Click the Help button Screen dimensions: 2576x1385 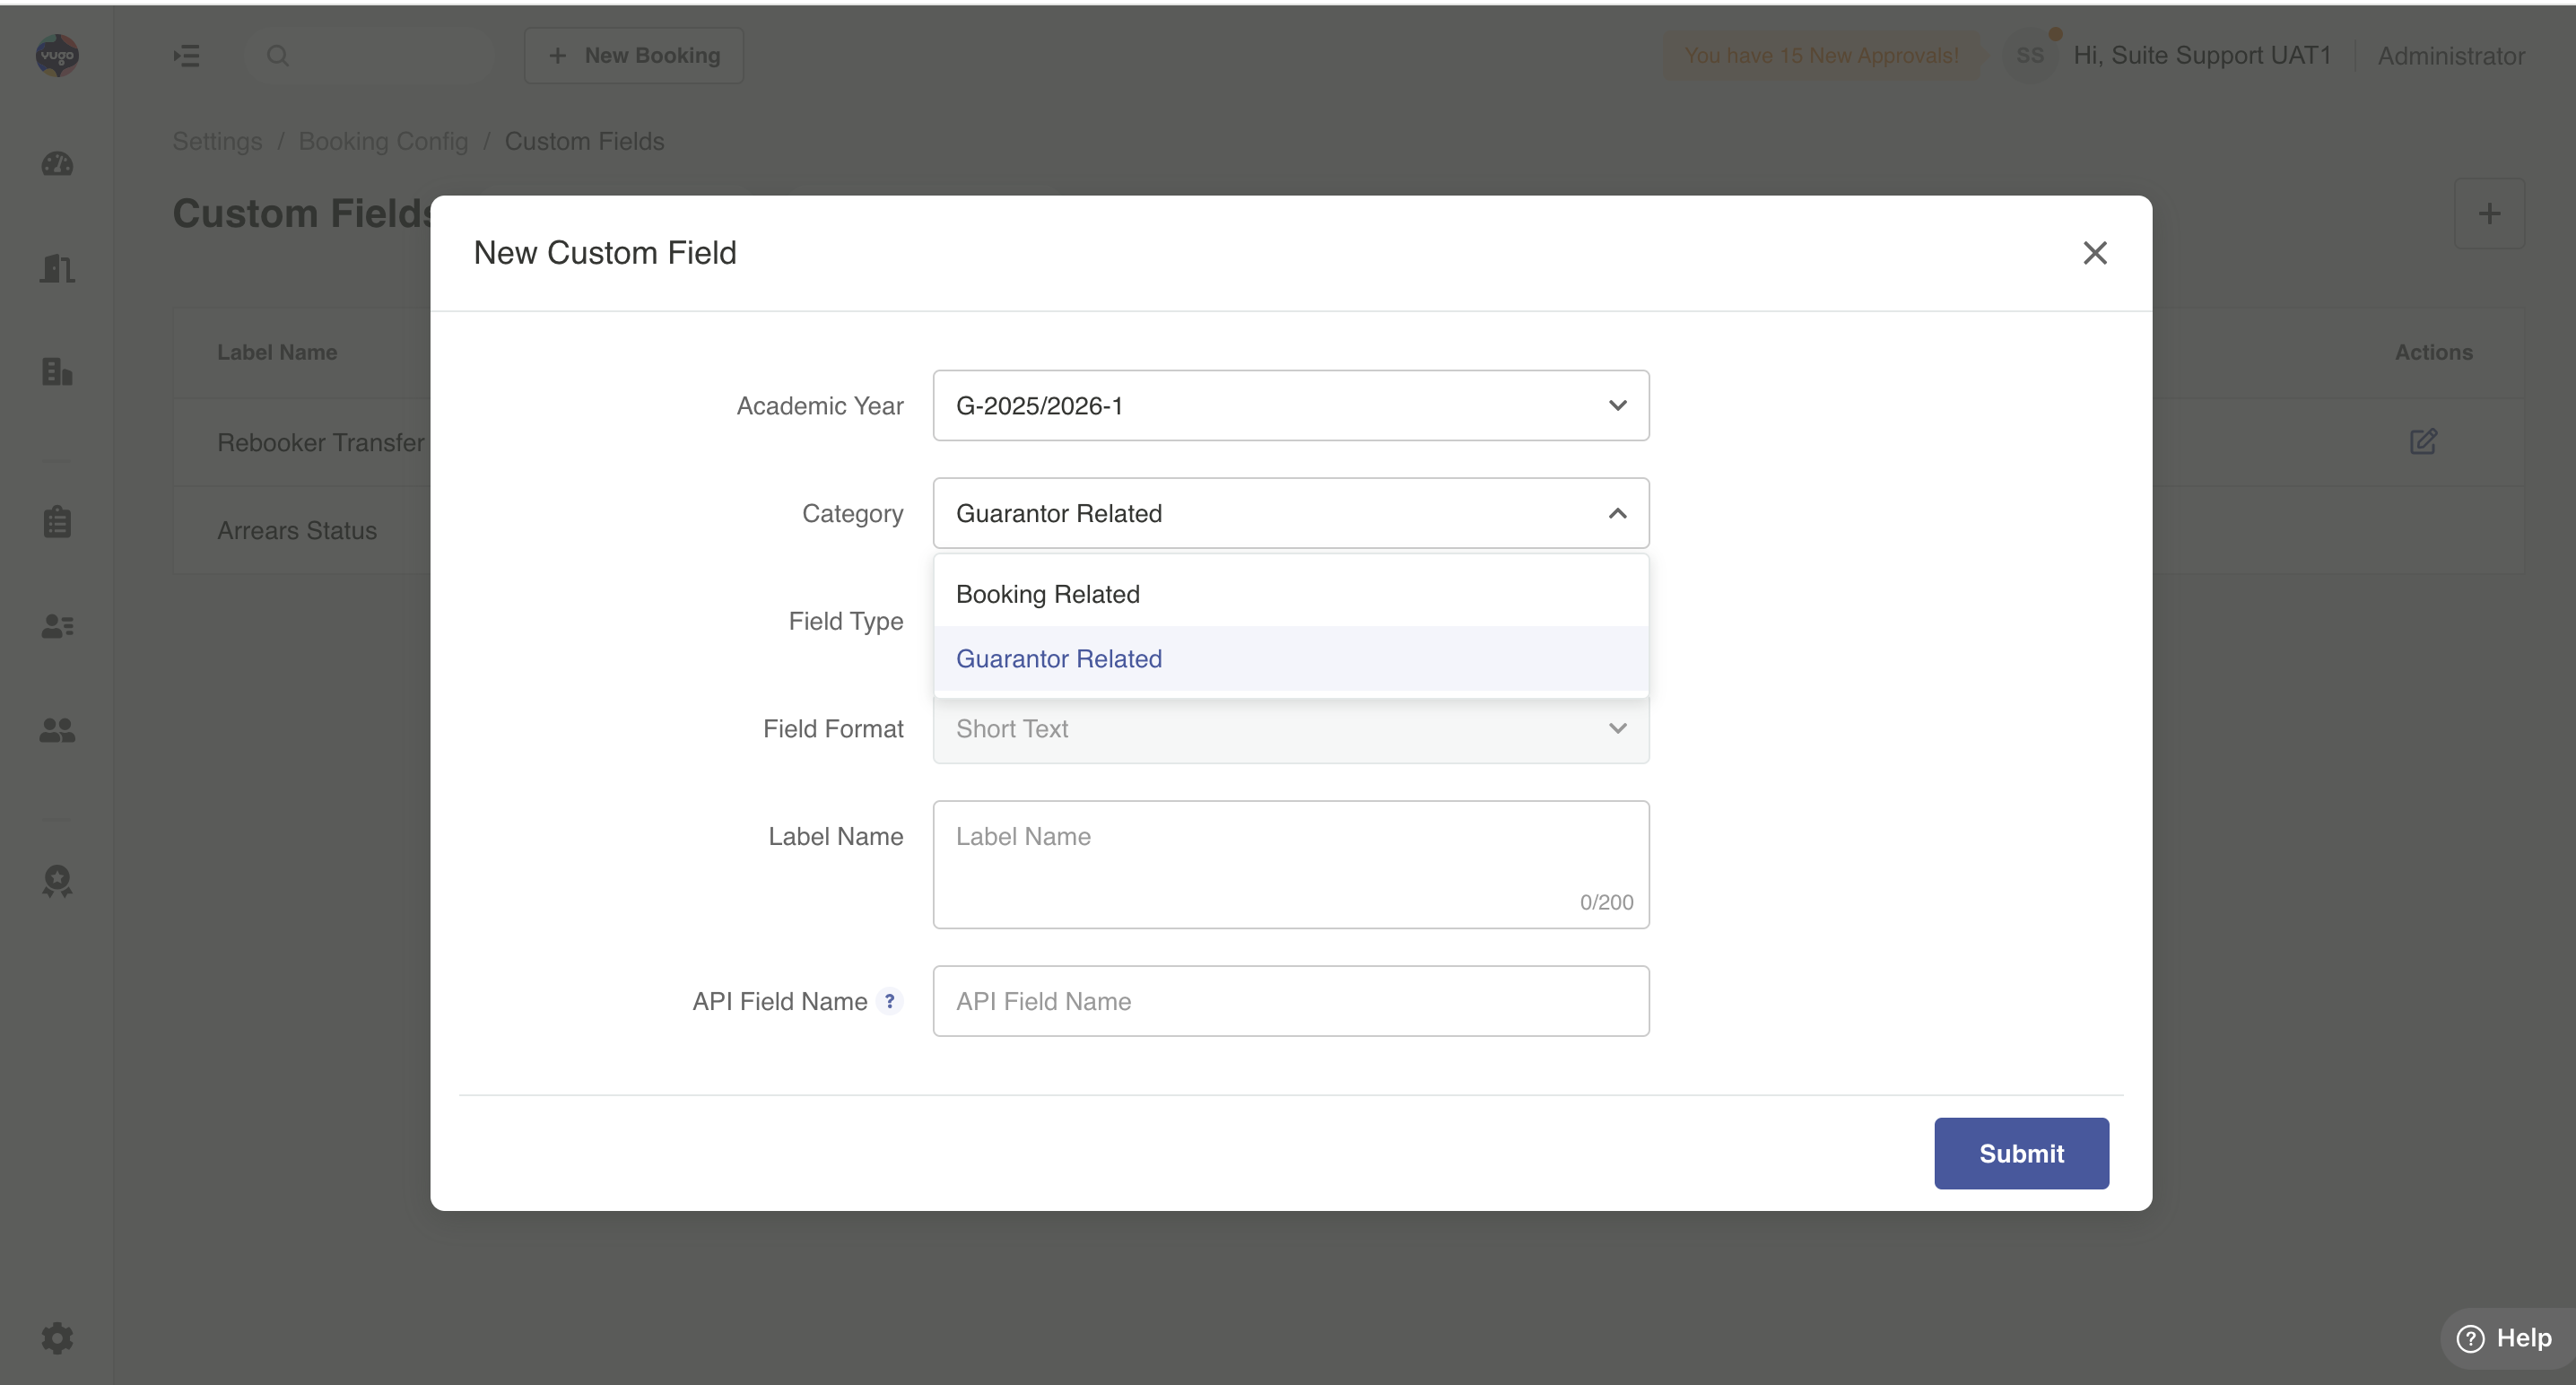pos(2505,1338)
